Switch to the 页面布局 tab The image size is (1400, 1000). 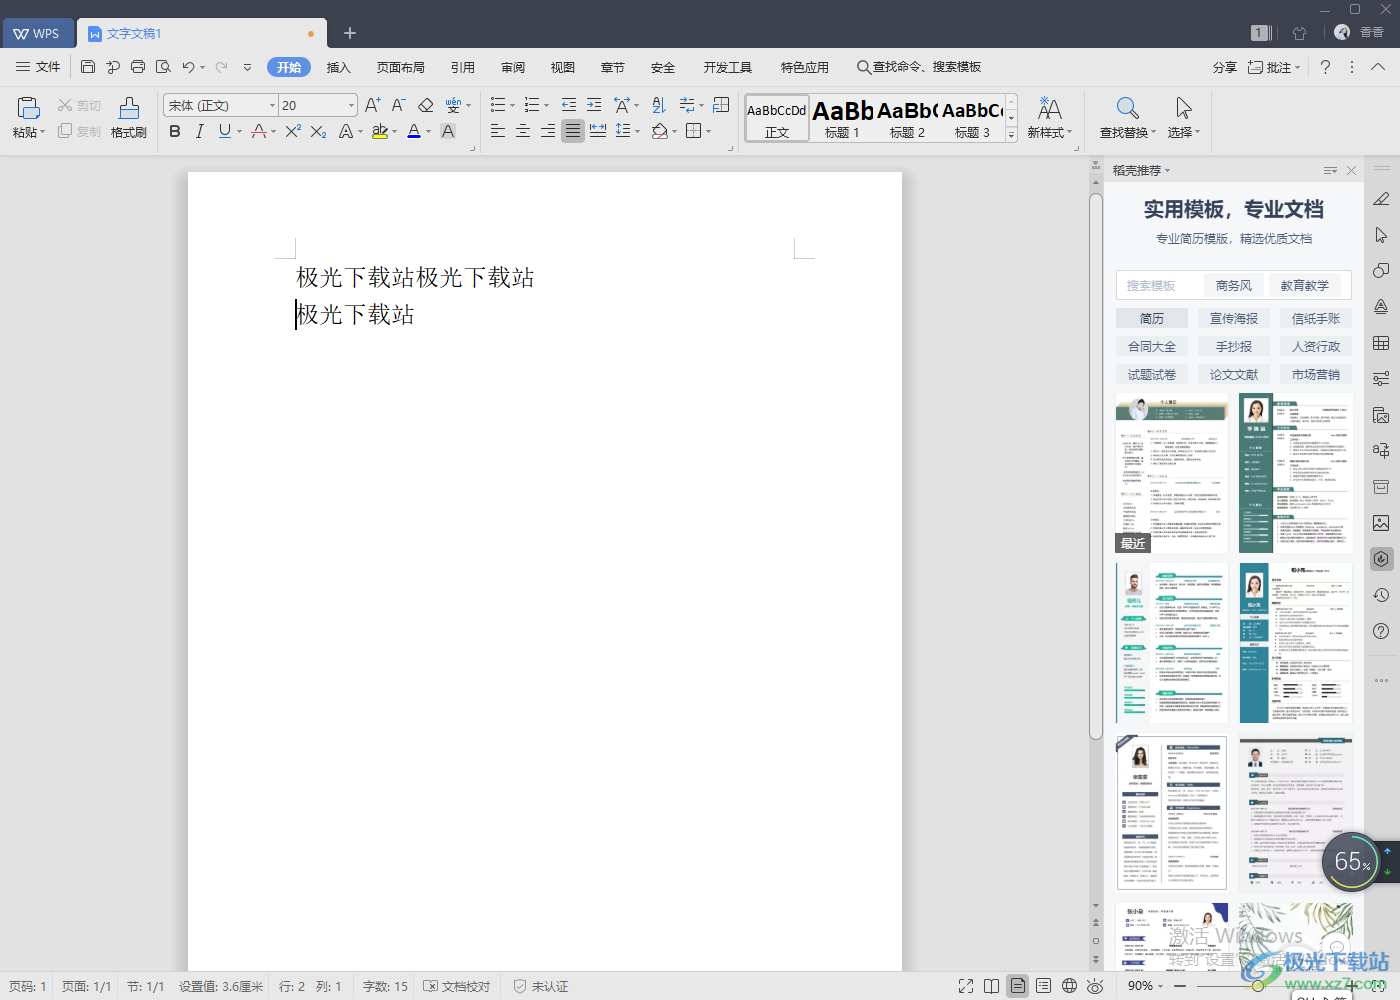pyautogui.click(x=401, y=67)
